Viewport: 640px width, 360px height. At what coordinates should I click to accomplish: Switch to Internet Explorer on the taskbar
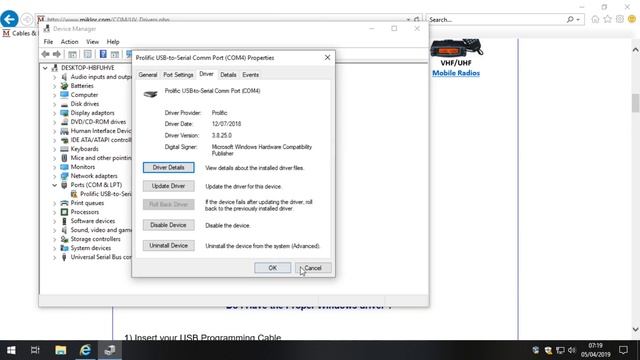[85, 350]
